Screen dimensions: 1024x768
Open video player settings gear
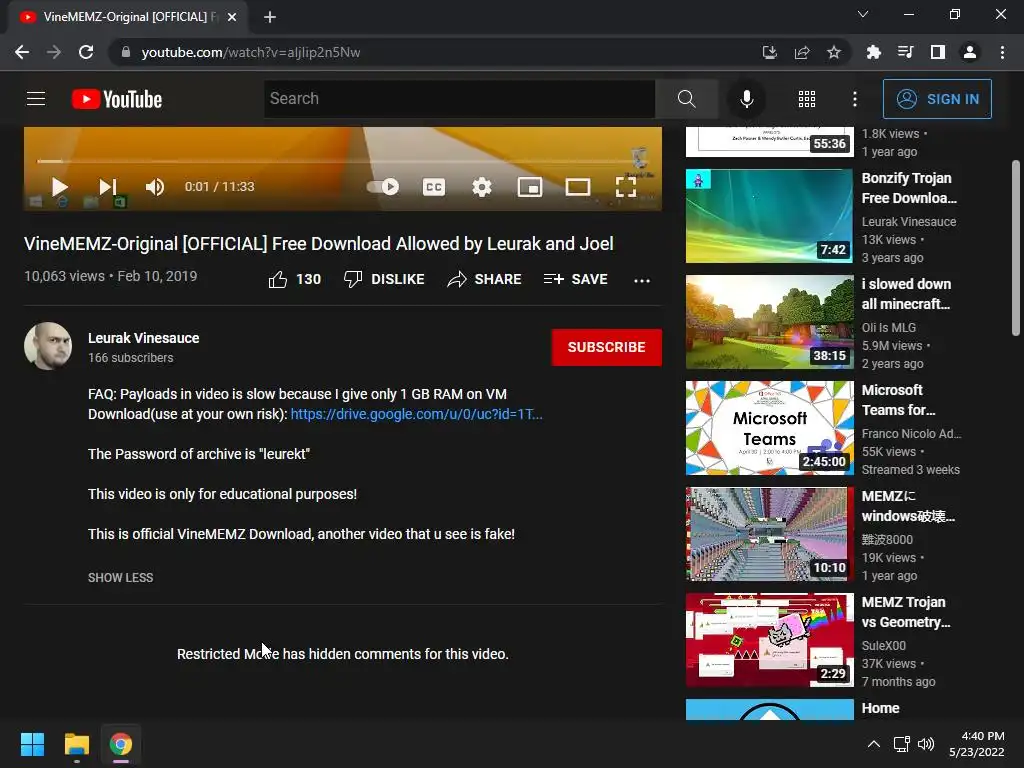(x=482, y=187)
